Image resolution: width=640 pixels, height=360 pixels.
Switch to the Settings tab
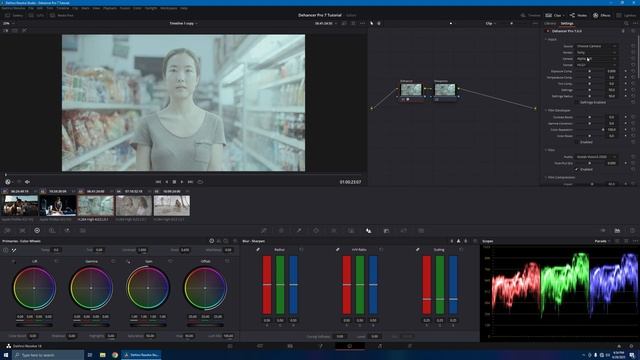click(567, 23)
